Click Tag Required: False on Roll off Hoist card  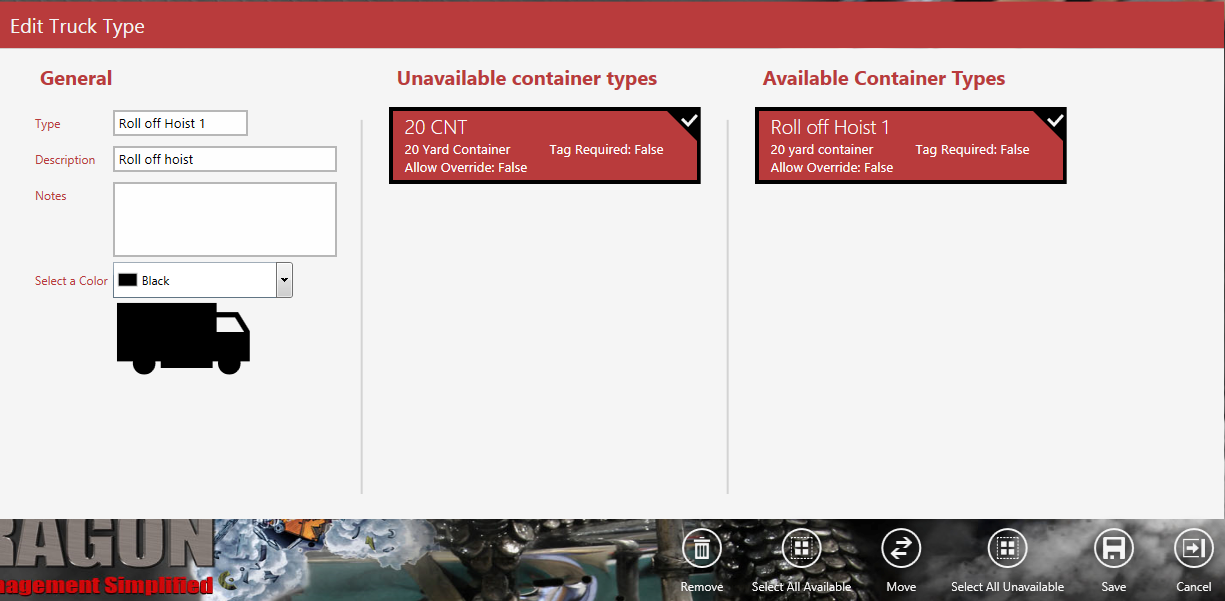pyautogui.click(x=972, y=150)
